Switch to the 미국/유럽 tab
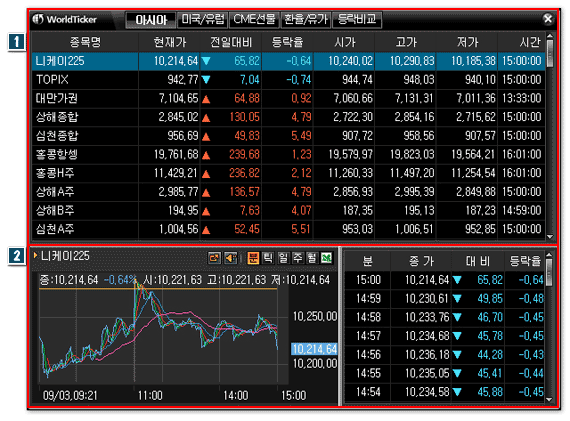 (203, 20)
